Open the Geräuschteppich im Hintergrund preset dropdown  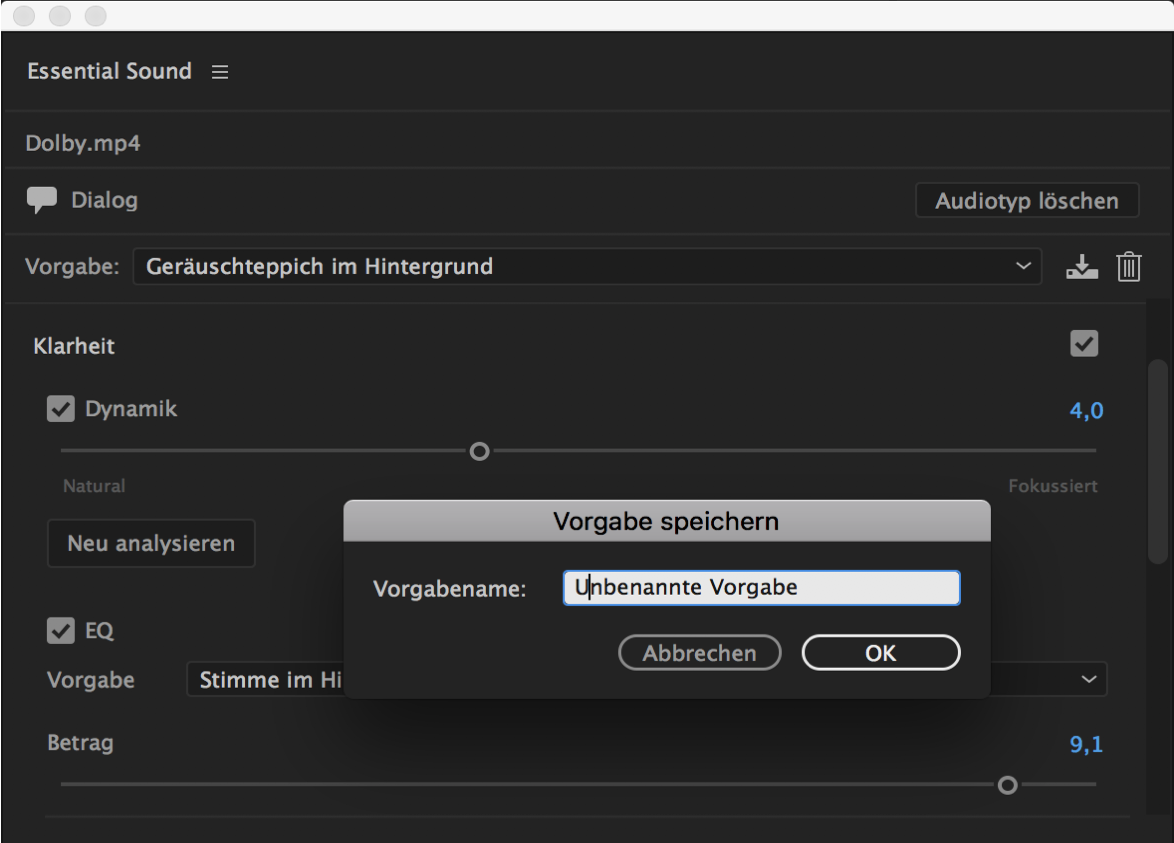coord(586,267)
